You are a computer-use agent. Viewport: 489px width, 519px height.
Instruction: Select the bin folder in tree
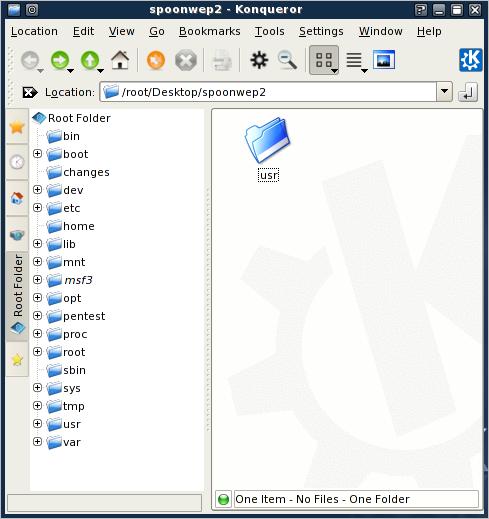pyautogui.click(x=63, y=136)
